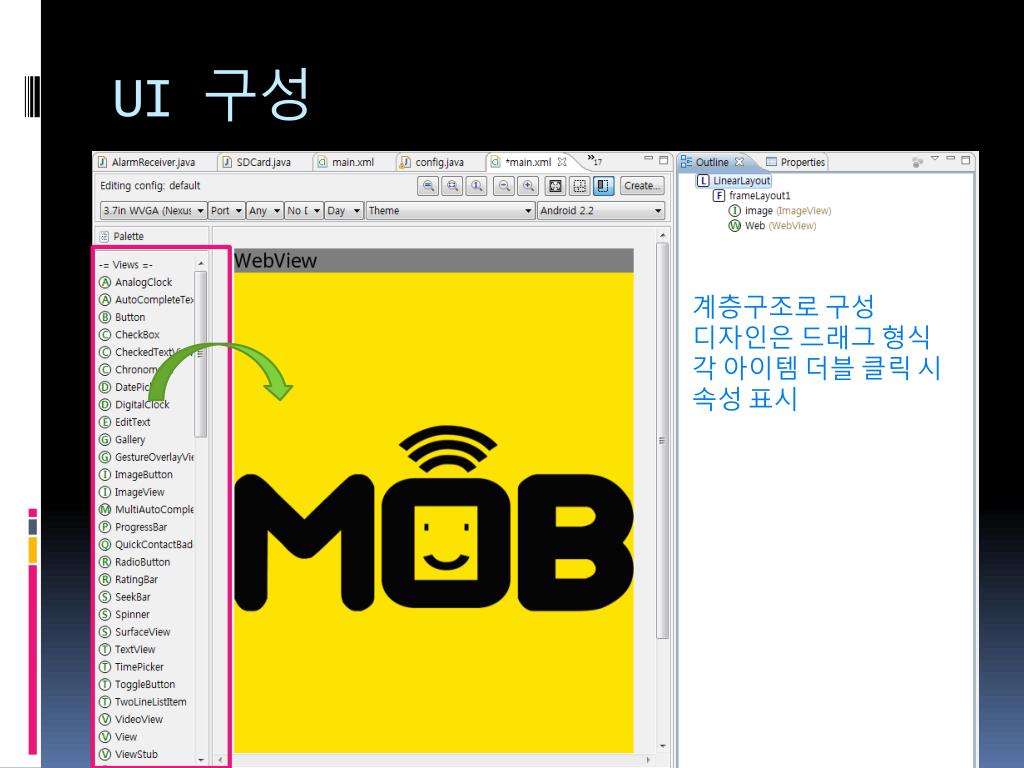Click the MOB image in the layout canvas
This screenshot has height=768, width=1024.
pyautogui.click(x=434, y=512)
